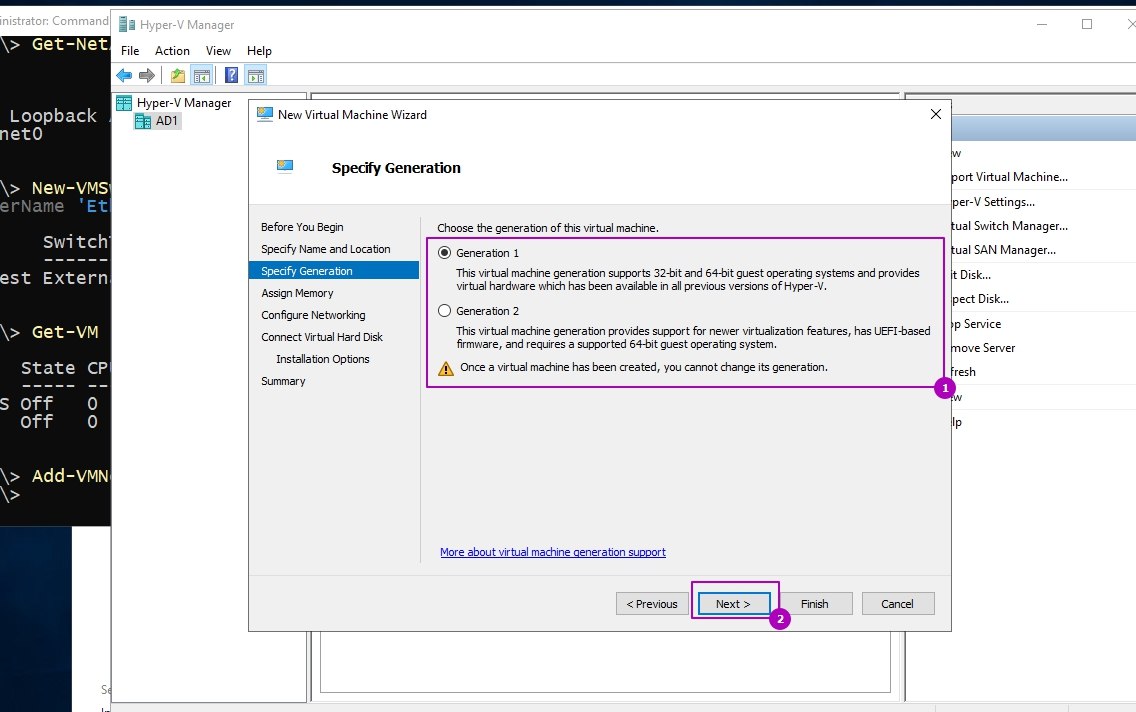The image size is (1136, 712).
Task: Go to Before You Begin step
Action: point(302,227)
